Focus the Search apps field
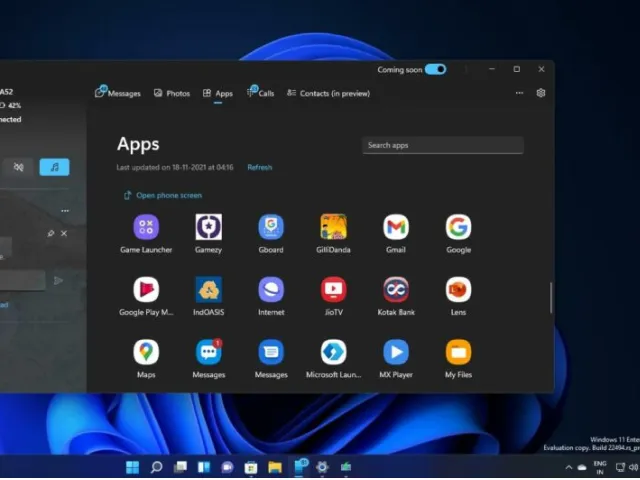The height and width of the screenshot is (480, 640). [x=443, y=145]
